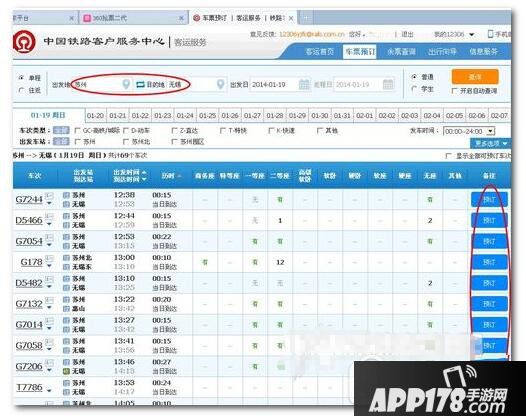Click the China Railway logo
This screenshot has width=526, height=416.
[24, 41]
